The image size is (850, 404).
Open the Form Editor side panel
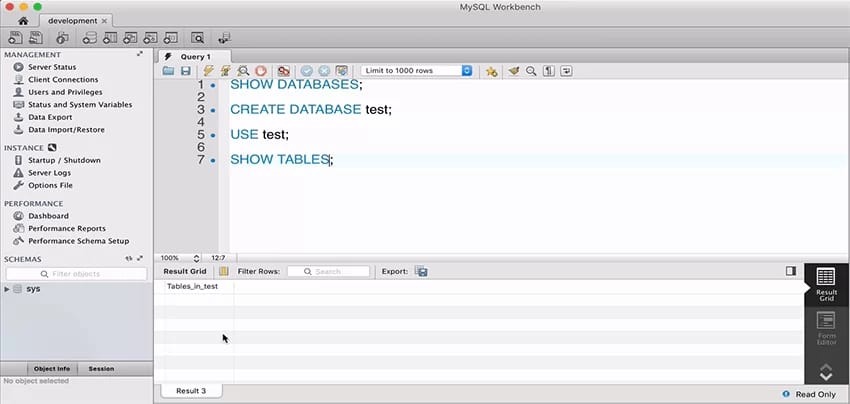tap(826, 327)
